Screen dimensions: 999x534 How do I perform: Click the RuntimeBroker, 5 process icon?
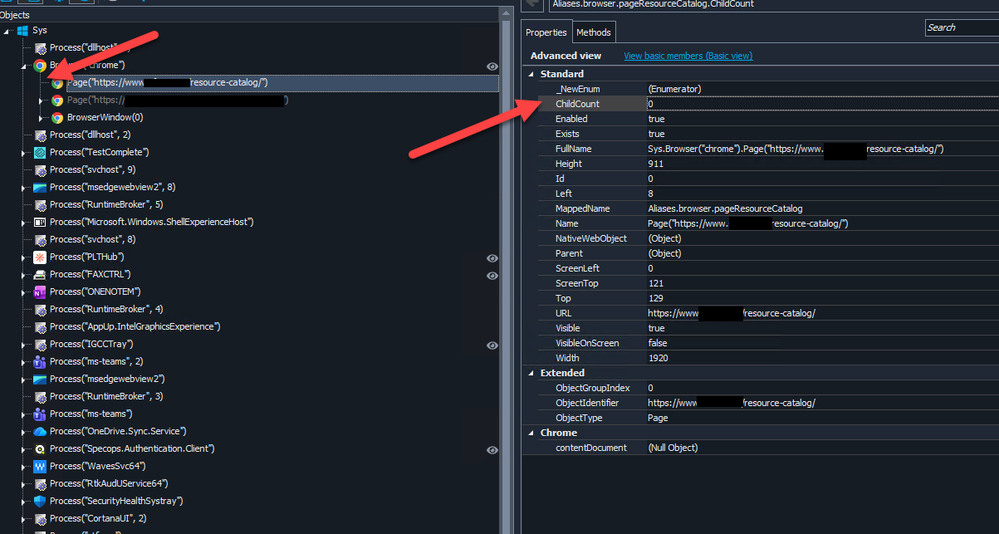40,205
